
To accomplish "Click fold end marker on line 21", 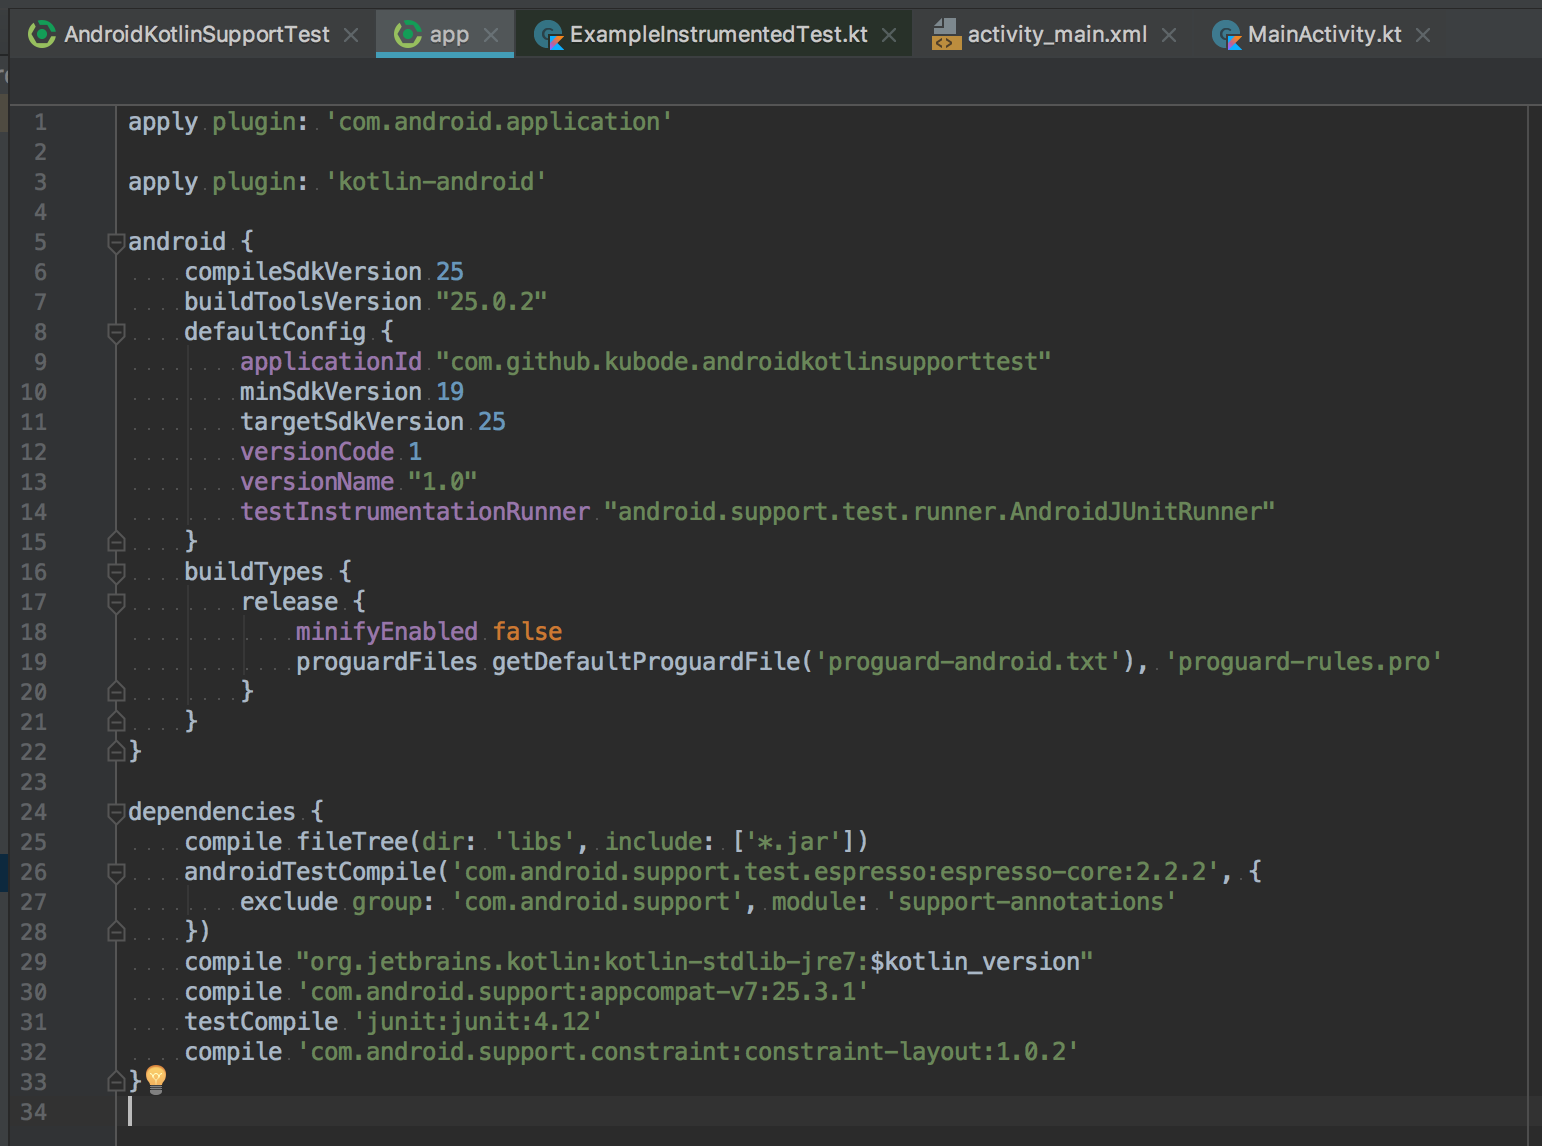I will (x=116, y=721).
